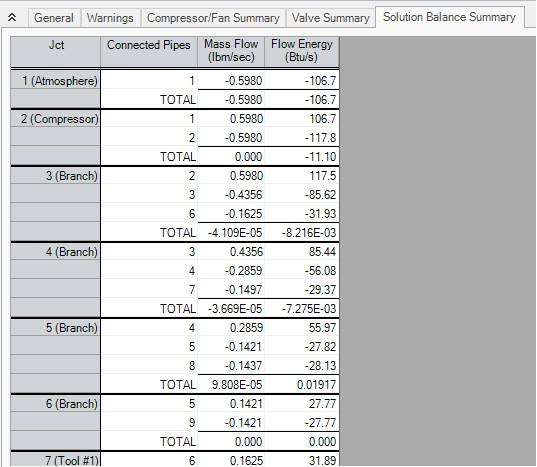Open the Compressor/Fan Summary tab
Viewport: 537px width, 467px height.
(x=213, y=18)
